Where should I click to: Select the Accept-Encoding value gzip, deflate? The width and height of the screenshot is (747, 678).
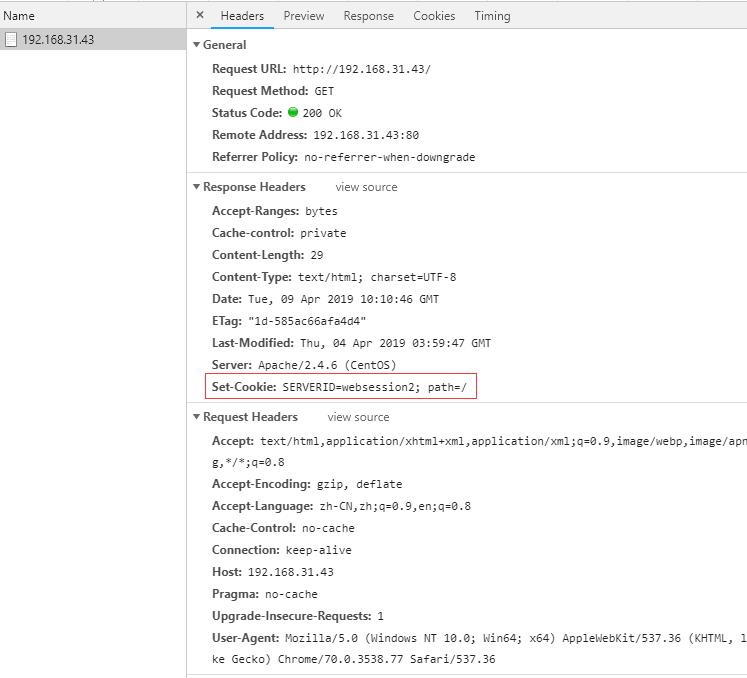360,484
